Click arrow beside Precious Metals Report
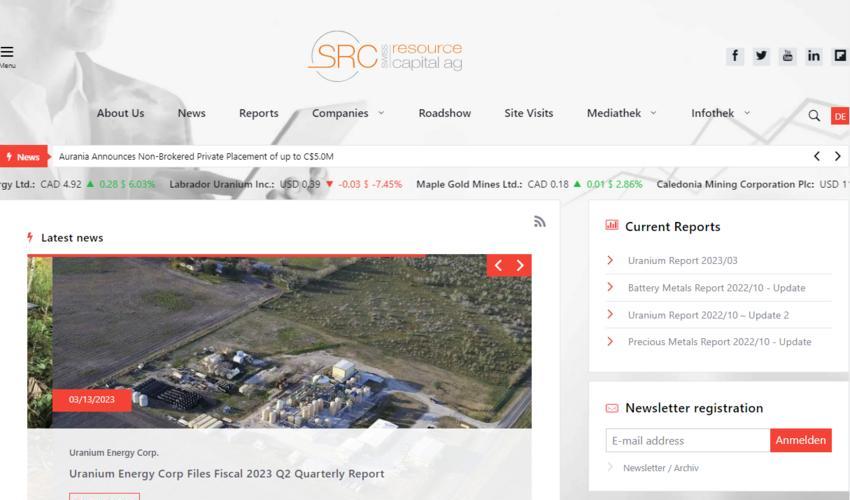This screenshot has width=850, height=500. (610, 341)
